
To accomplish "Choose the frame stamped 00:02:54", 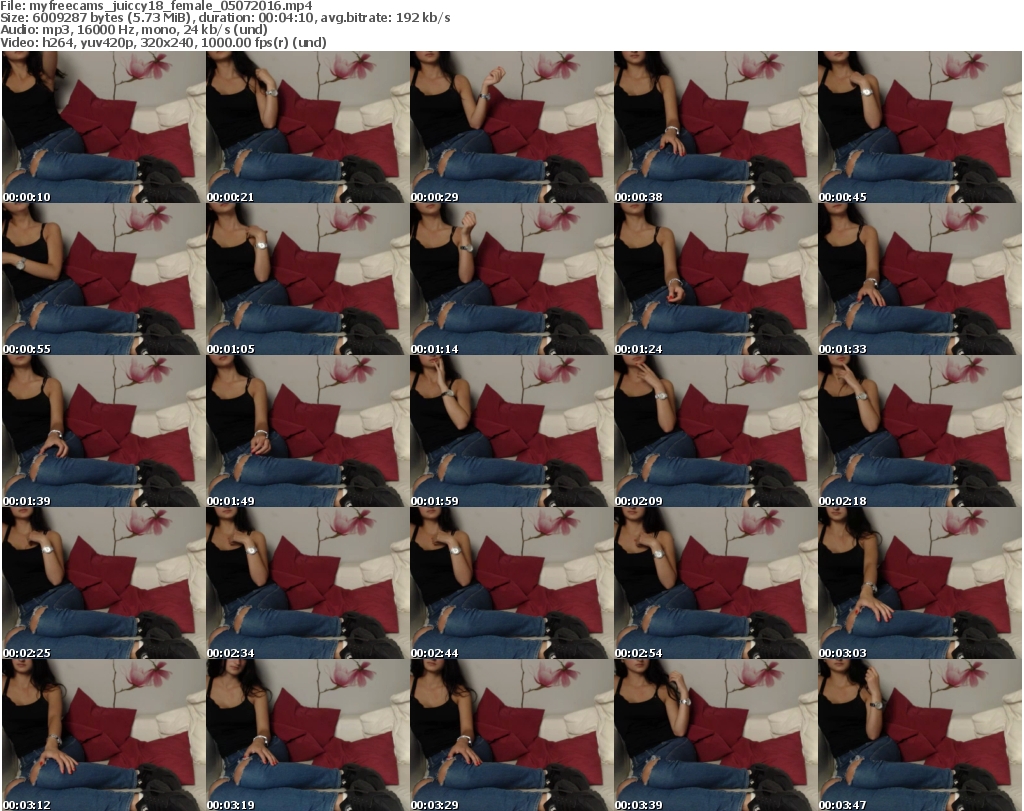I will [x=715, y=583].
